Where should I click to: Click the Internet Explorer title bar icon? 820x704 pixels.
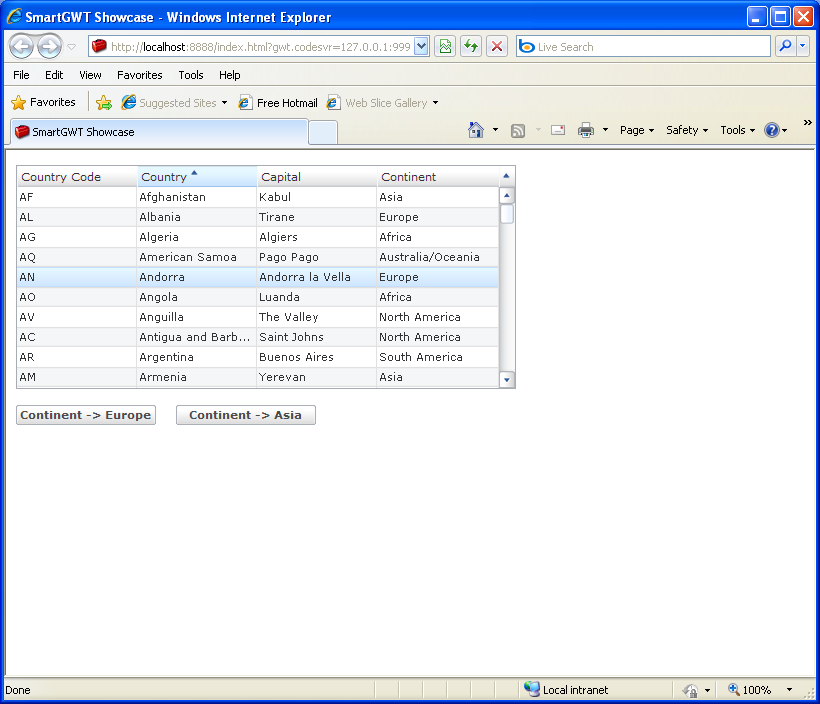(x=14, y=17)
